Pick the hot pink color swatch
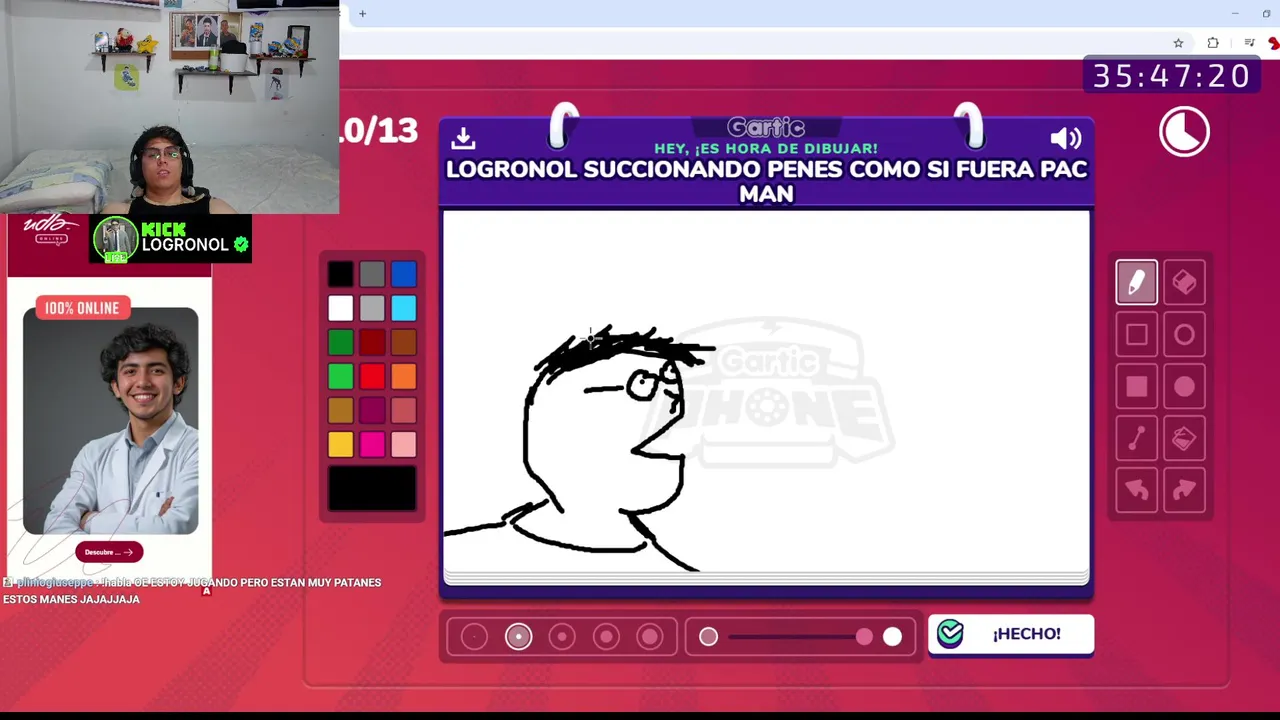The image size is (1280, 720). tap(372, 444)
